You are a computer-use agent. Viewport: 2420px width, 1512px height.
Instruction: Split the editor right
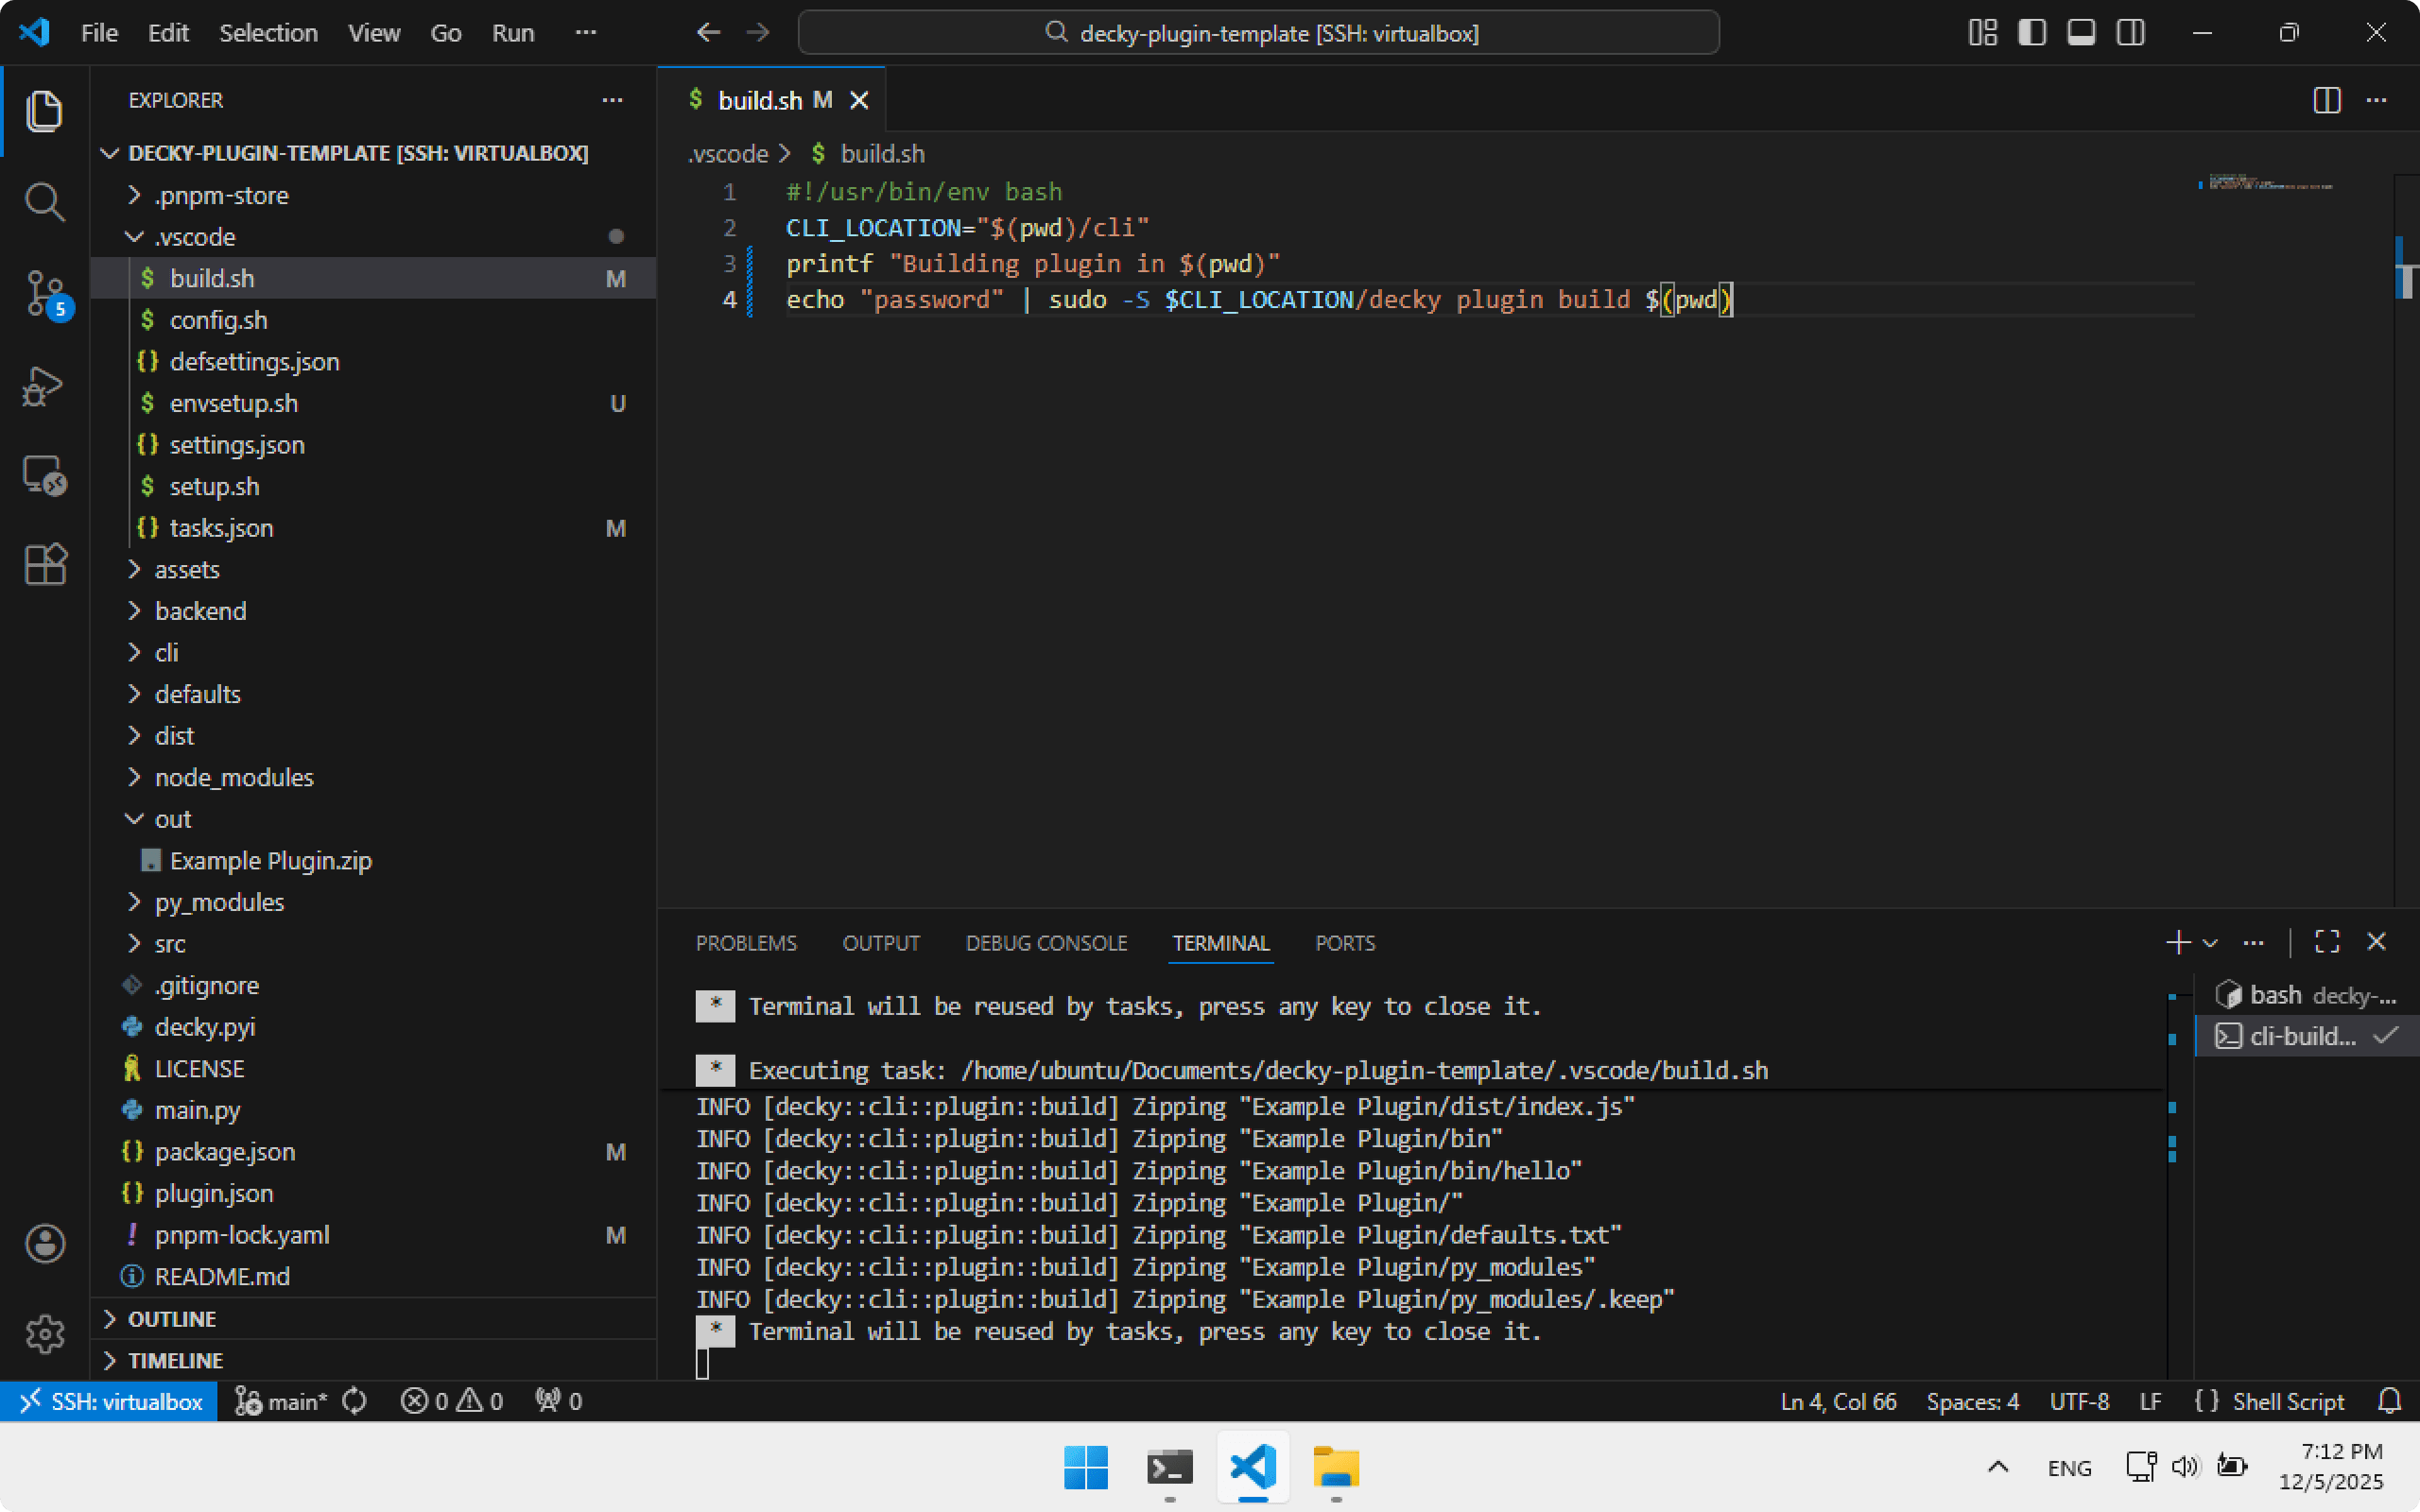click(x=2326, y=100)
